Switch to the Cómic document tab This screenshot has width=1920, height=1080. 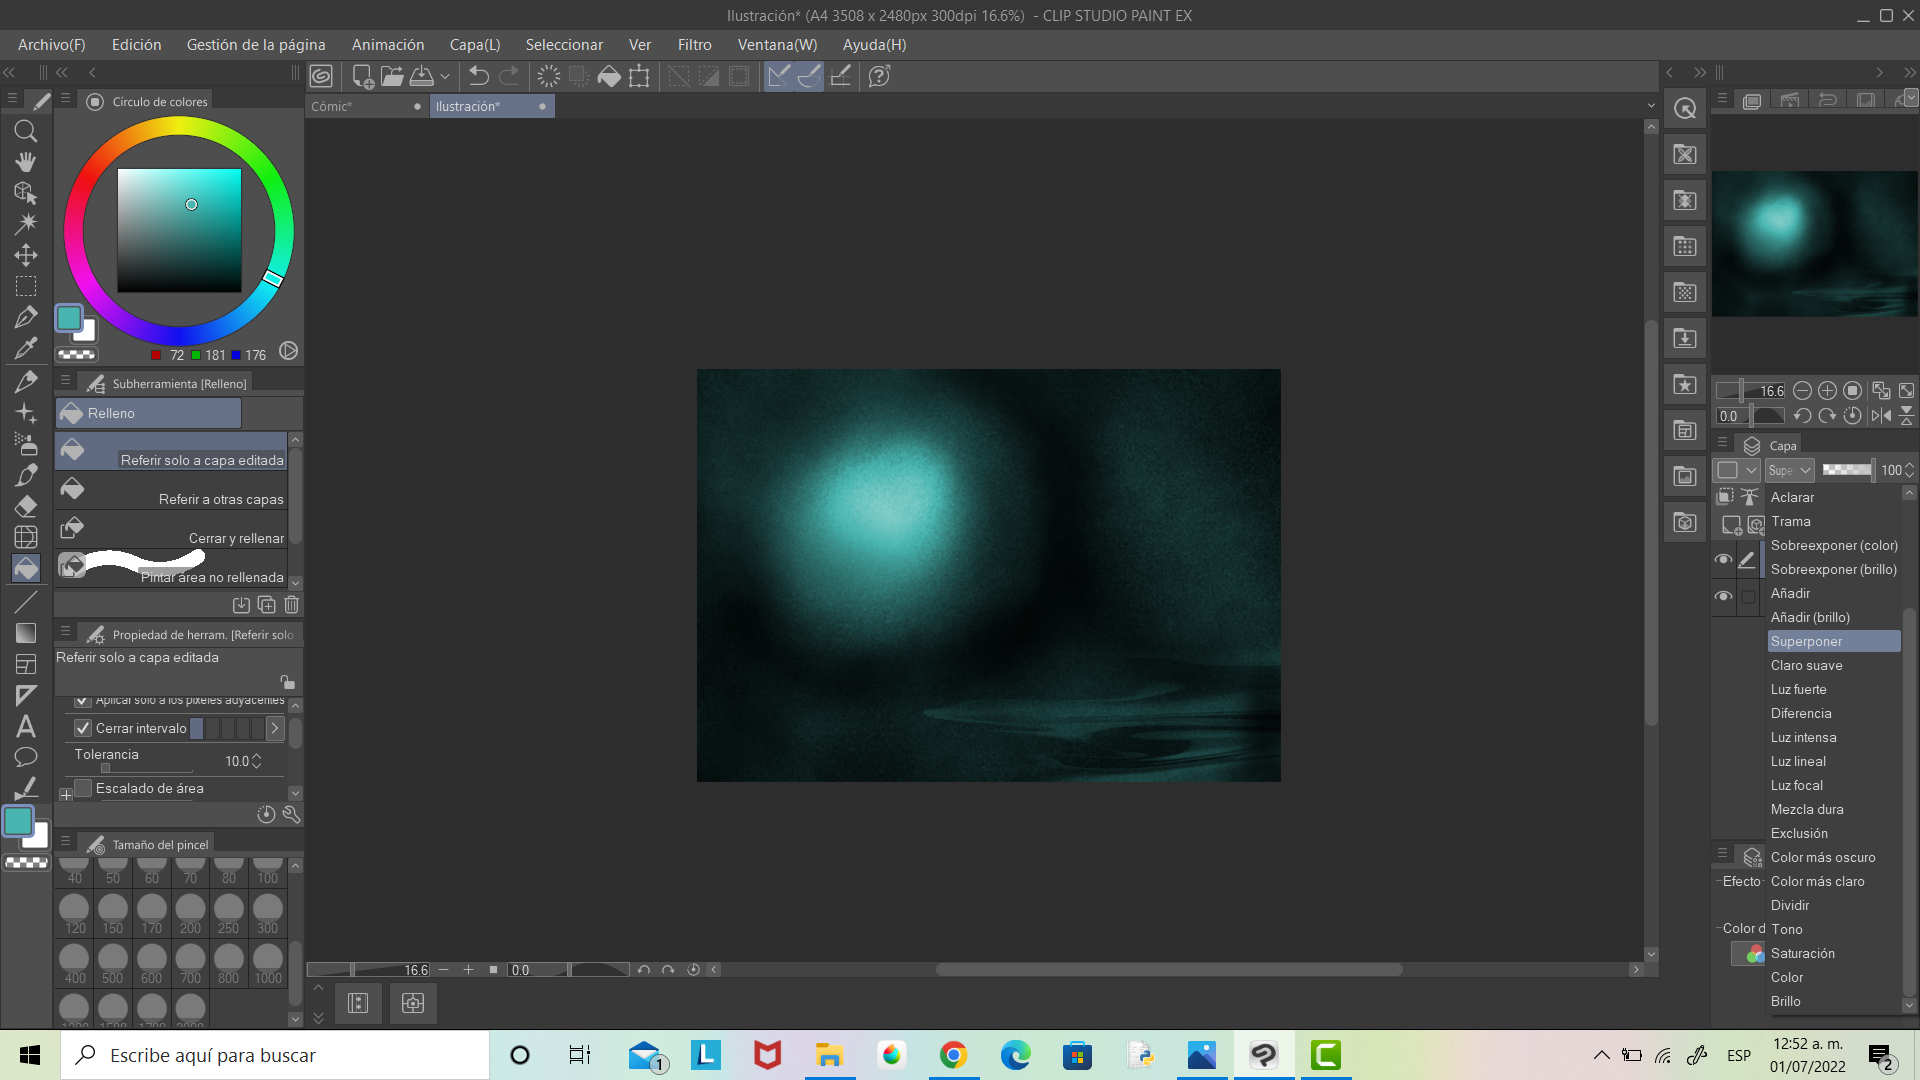click(332, 106)
